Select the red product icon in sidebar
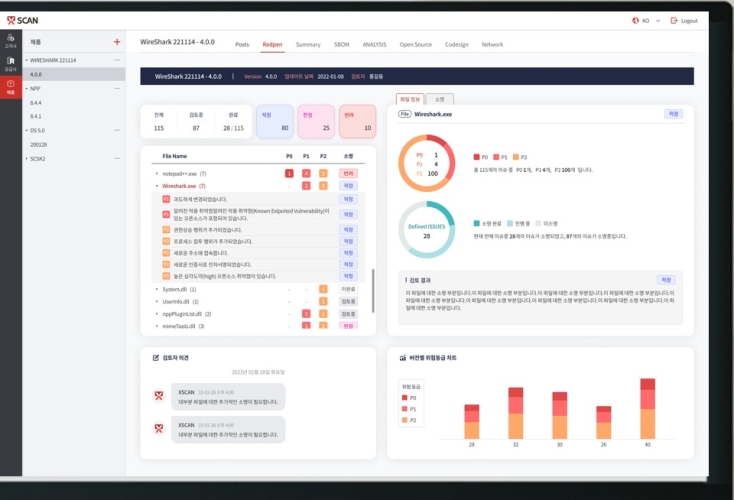734x500 pixels. coord(10,87)
